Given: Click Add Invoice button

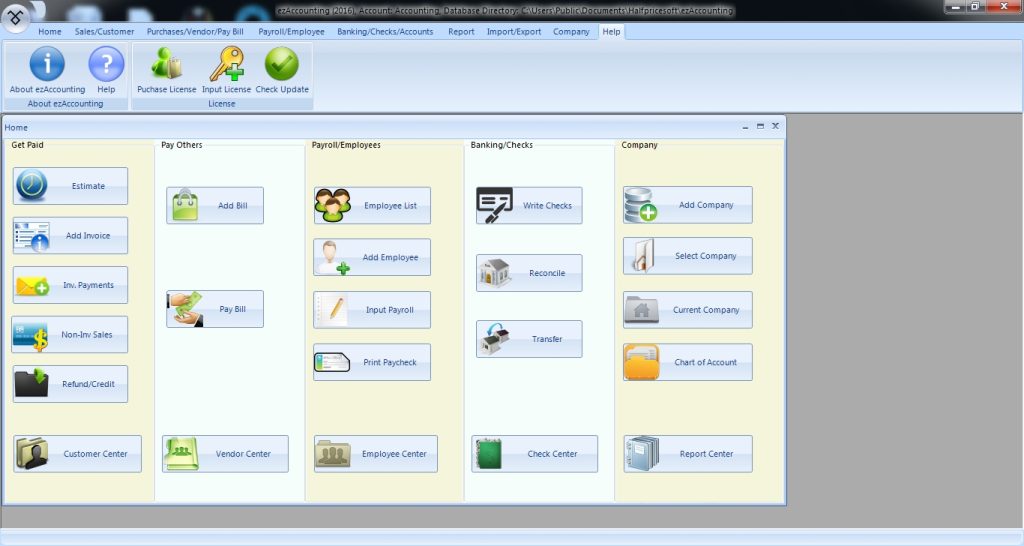Looking at the screenshot, I should coord(71,236).
